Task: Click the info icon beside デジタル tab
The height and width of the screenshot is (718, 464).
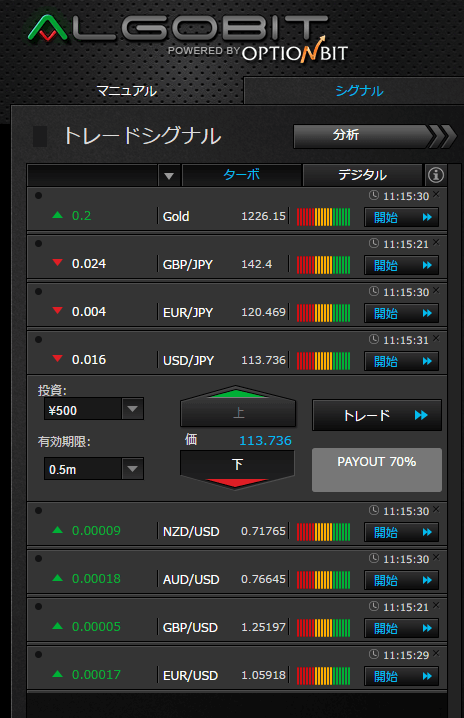Action: (436, 175)
